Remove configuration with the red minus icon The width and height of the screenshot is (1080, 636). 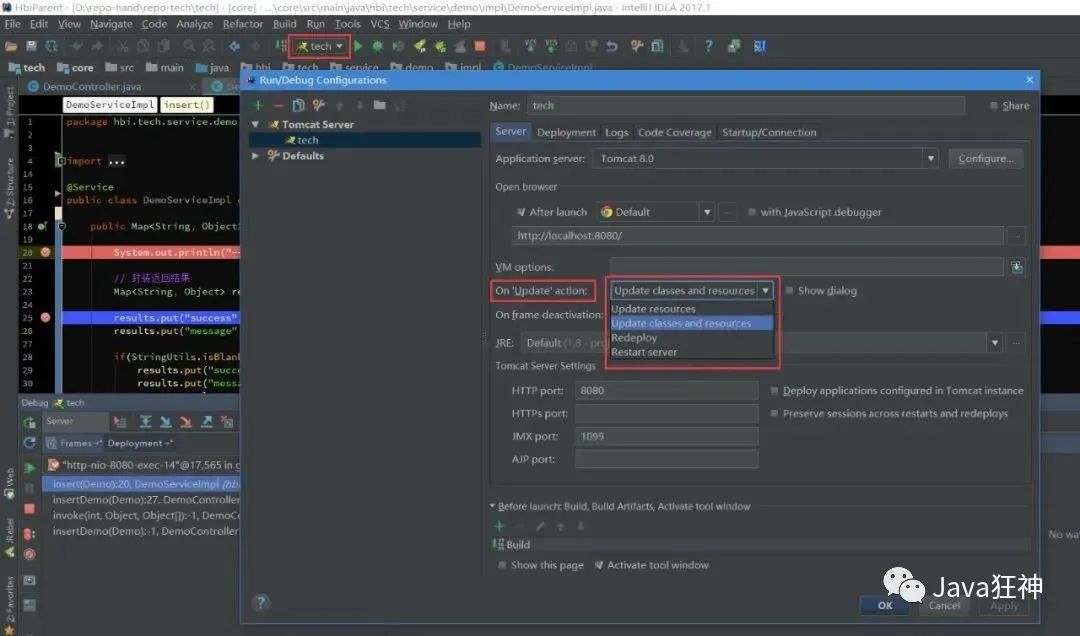(x=278, y=105)
